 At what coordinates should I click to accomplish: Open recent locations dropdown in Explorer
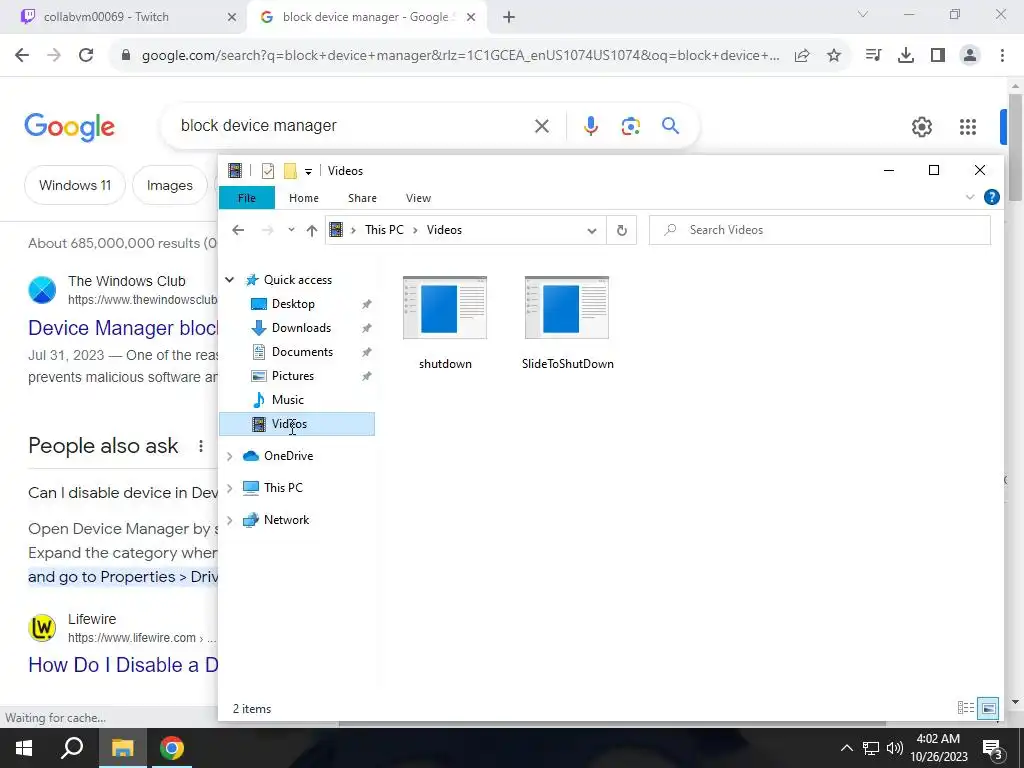click(291, 230)
